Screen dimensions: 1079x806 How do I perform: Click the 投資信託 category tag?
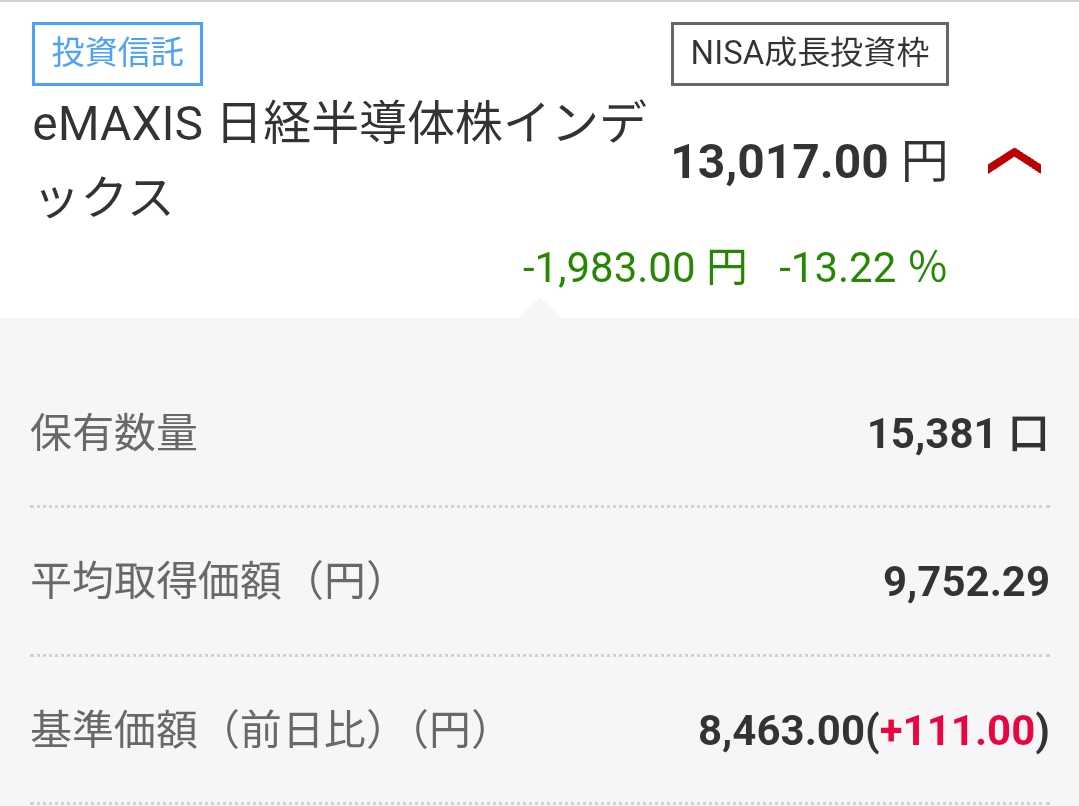(117, 52)
